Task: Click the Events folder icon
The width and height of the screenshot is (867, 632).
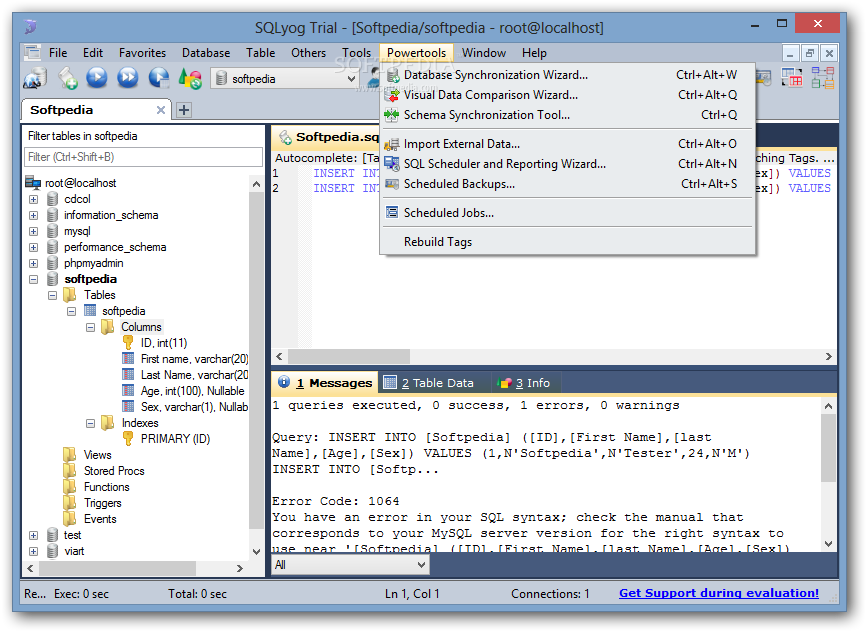Action: (70, 519)
